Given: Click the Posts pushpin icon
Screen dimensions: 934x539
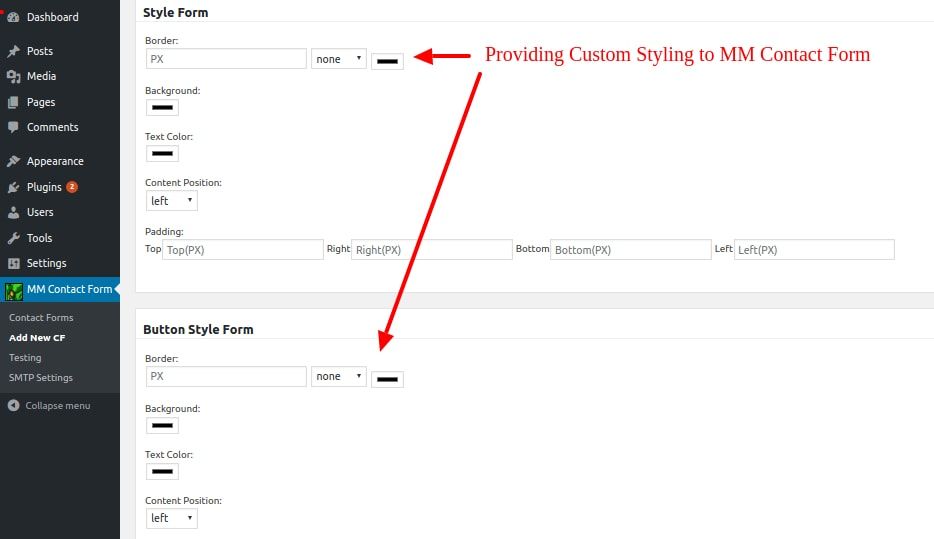Looking at the screenshot, I should click(13, 51).
